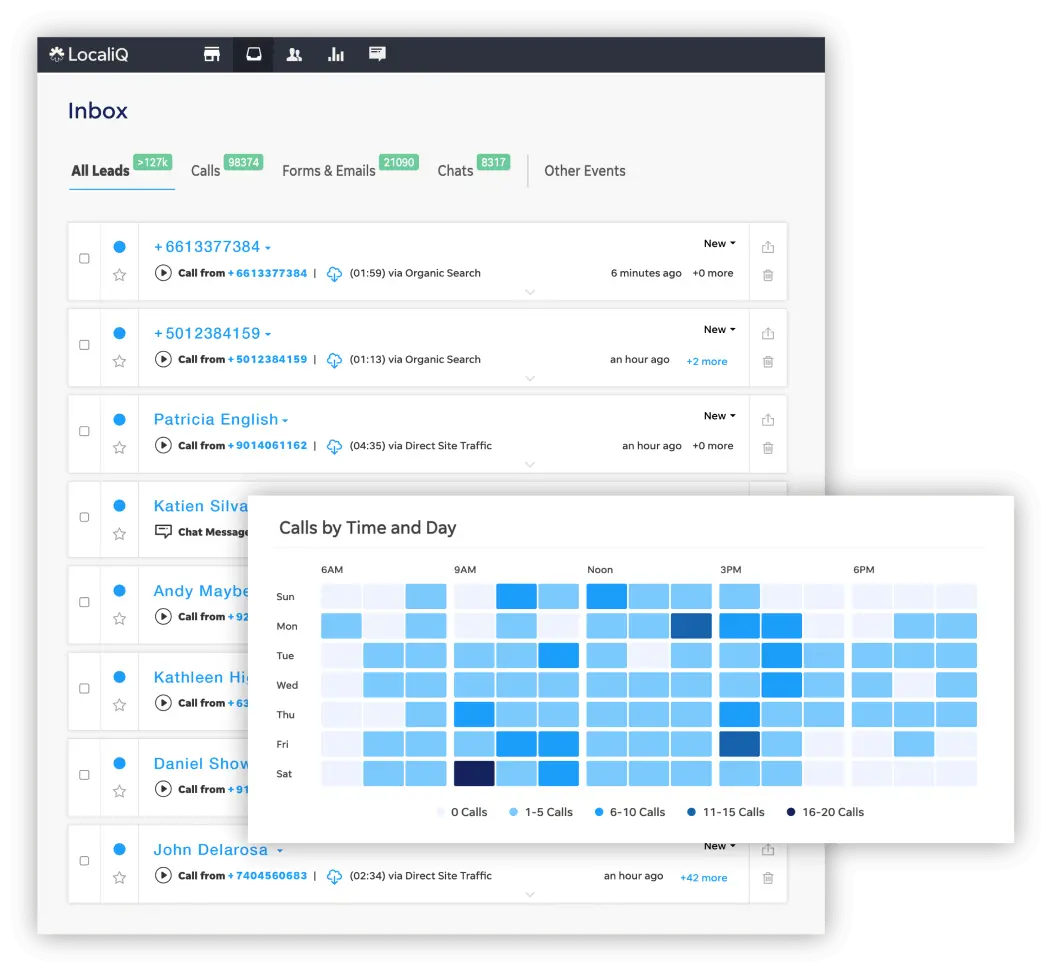This screenshot has width=1053, height=974.
Task: Check the John Delarosa lead checkbox
Action: coord(84,860)
